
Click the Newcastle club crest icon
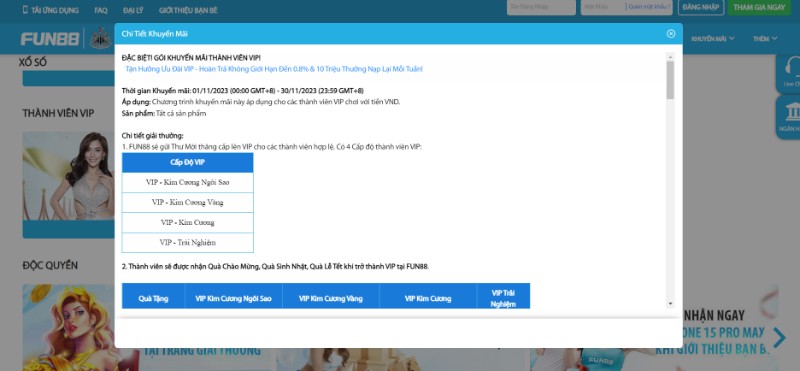pyautogui.click(x=101, y=39)
